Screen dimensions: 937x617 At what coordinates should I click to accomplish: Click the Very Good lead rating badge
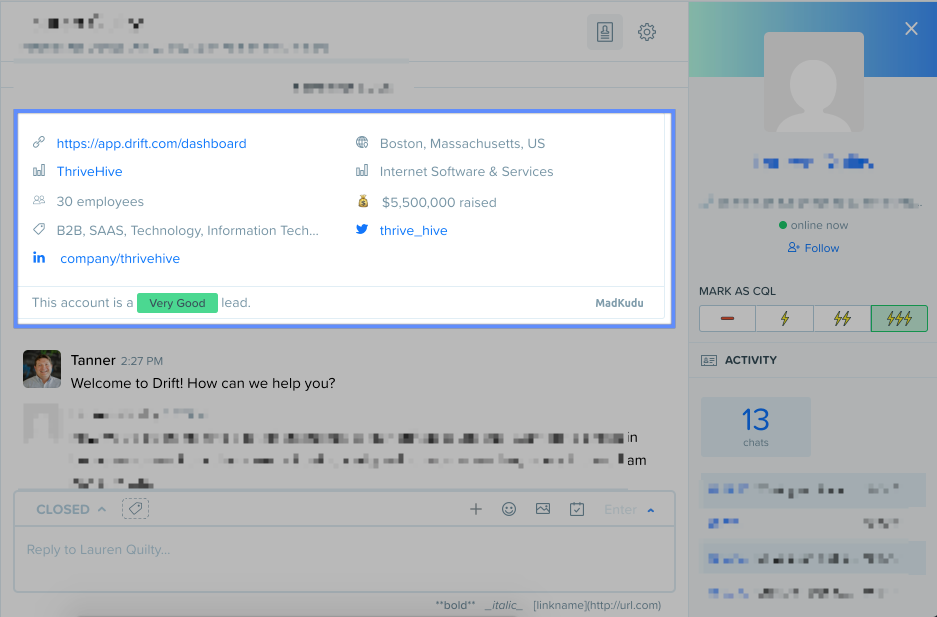click(x=177, y=302)
